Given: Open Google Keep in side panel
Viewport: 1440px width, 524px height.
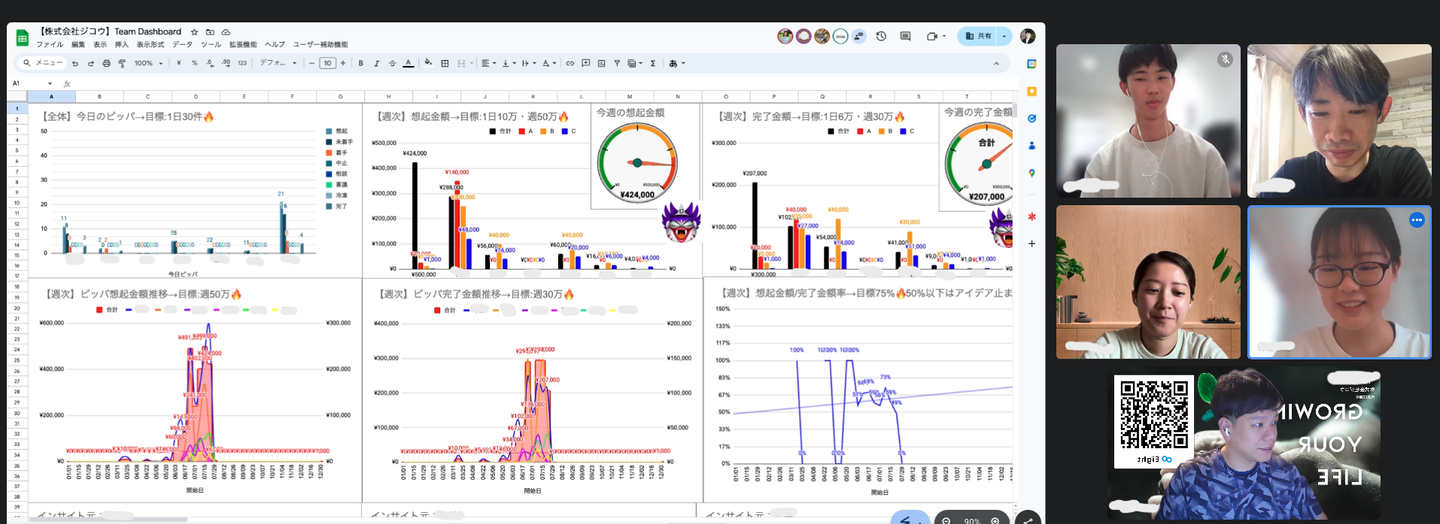Looking at the screenshot, I should pyautogui.click(x=1031, y=91).
